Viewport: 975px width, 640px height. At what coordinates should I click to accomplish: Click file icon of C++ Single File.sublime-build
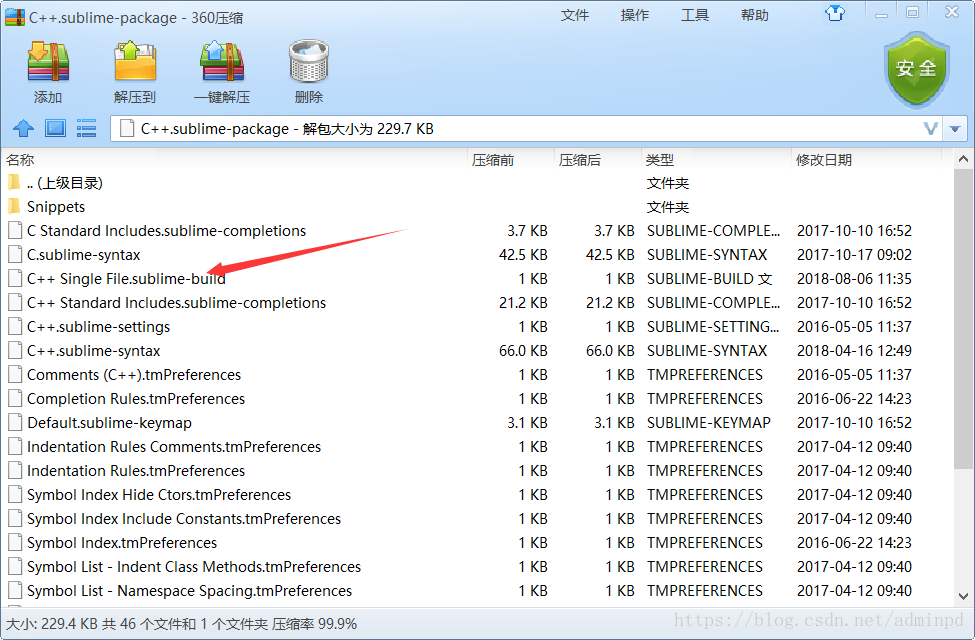(15, 279)
